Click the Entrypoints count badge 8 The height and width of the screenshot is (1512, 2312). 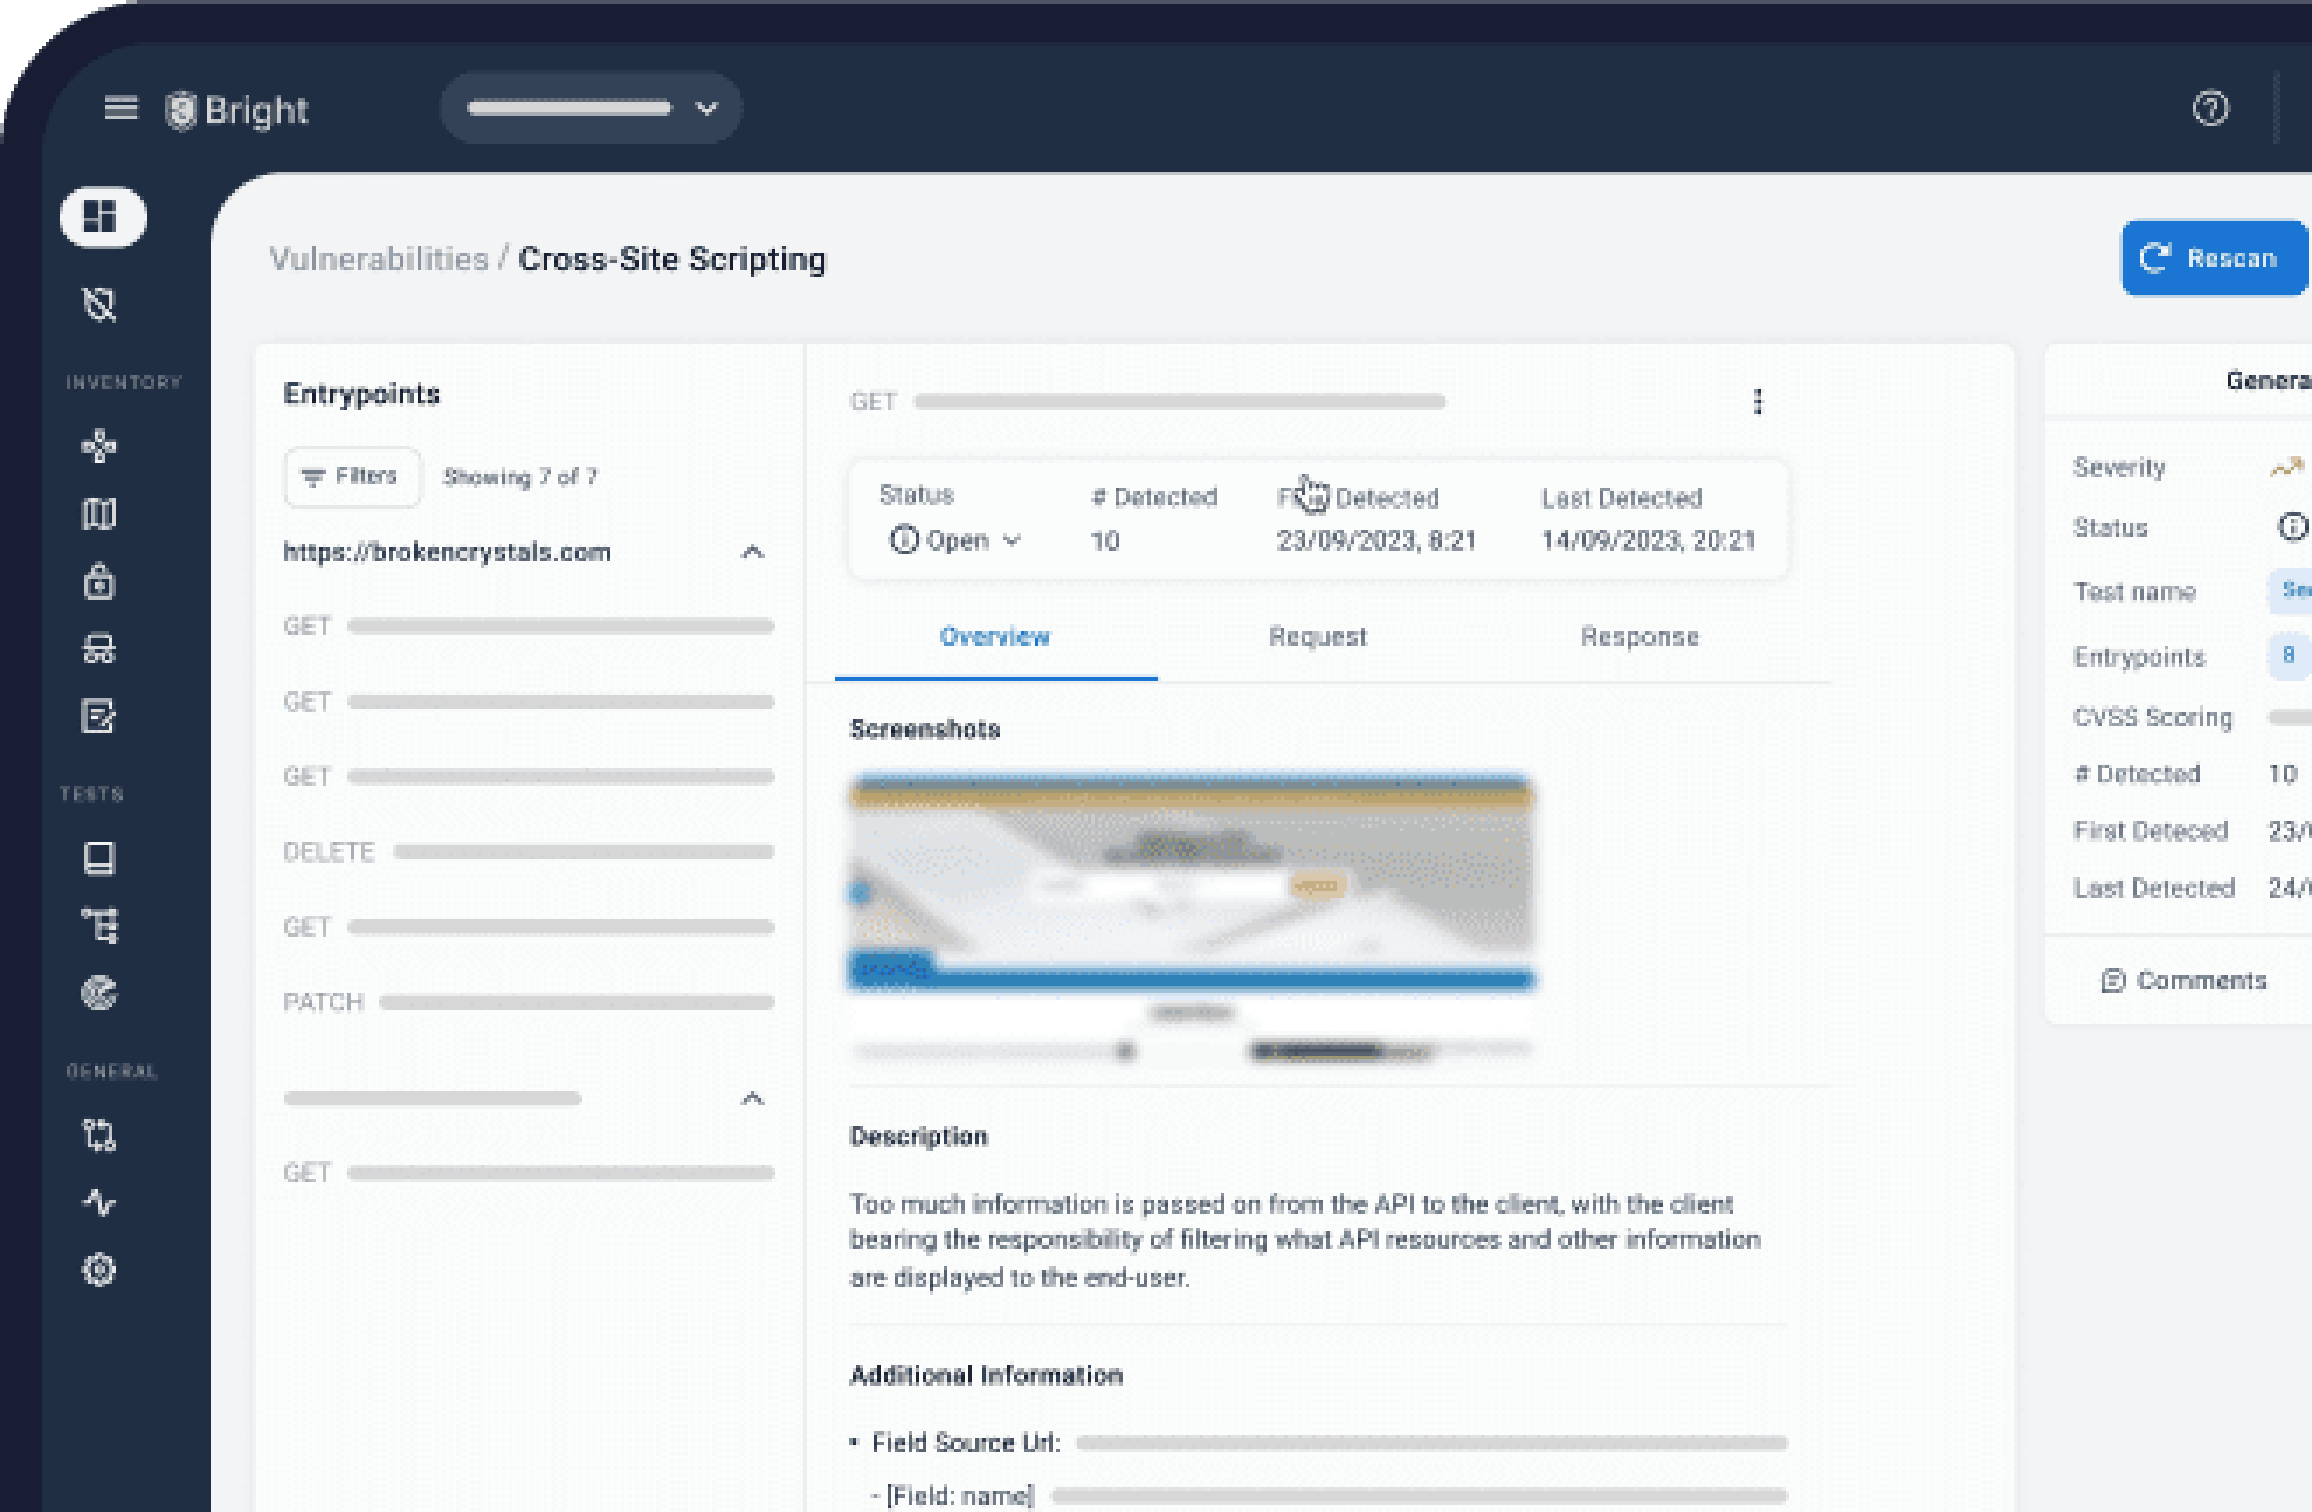click(x=2288, y=655)
